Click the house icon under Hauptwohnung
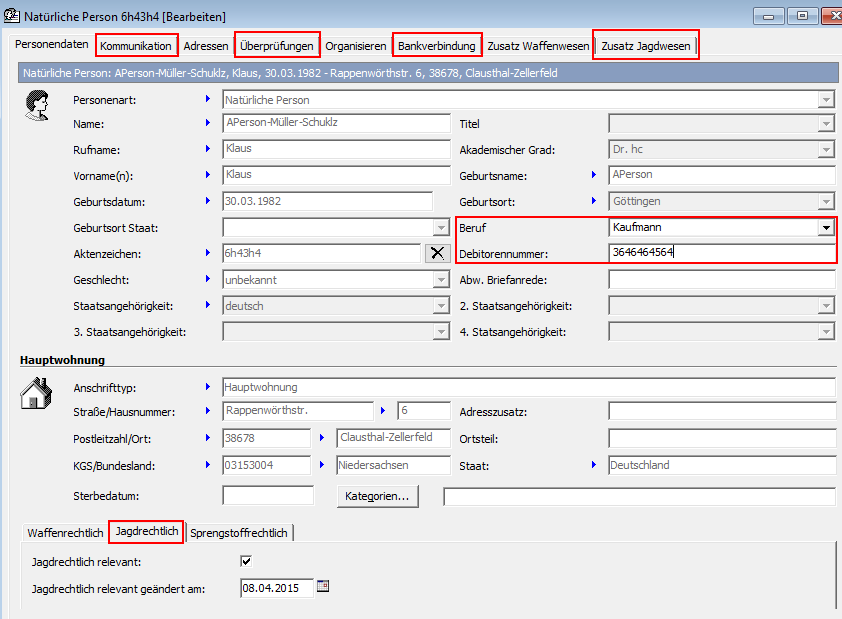 (37, 393)
